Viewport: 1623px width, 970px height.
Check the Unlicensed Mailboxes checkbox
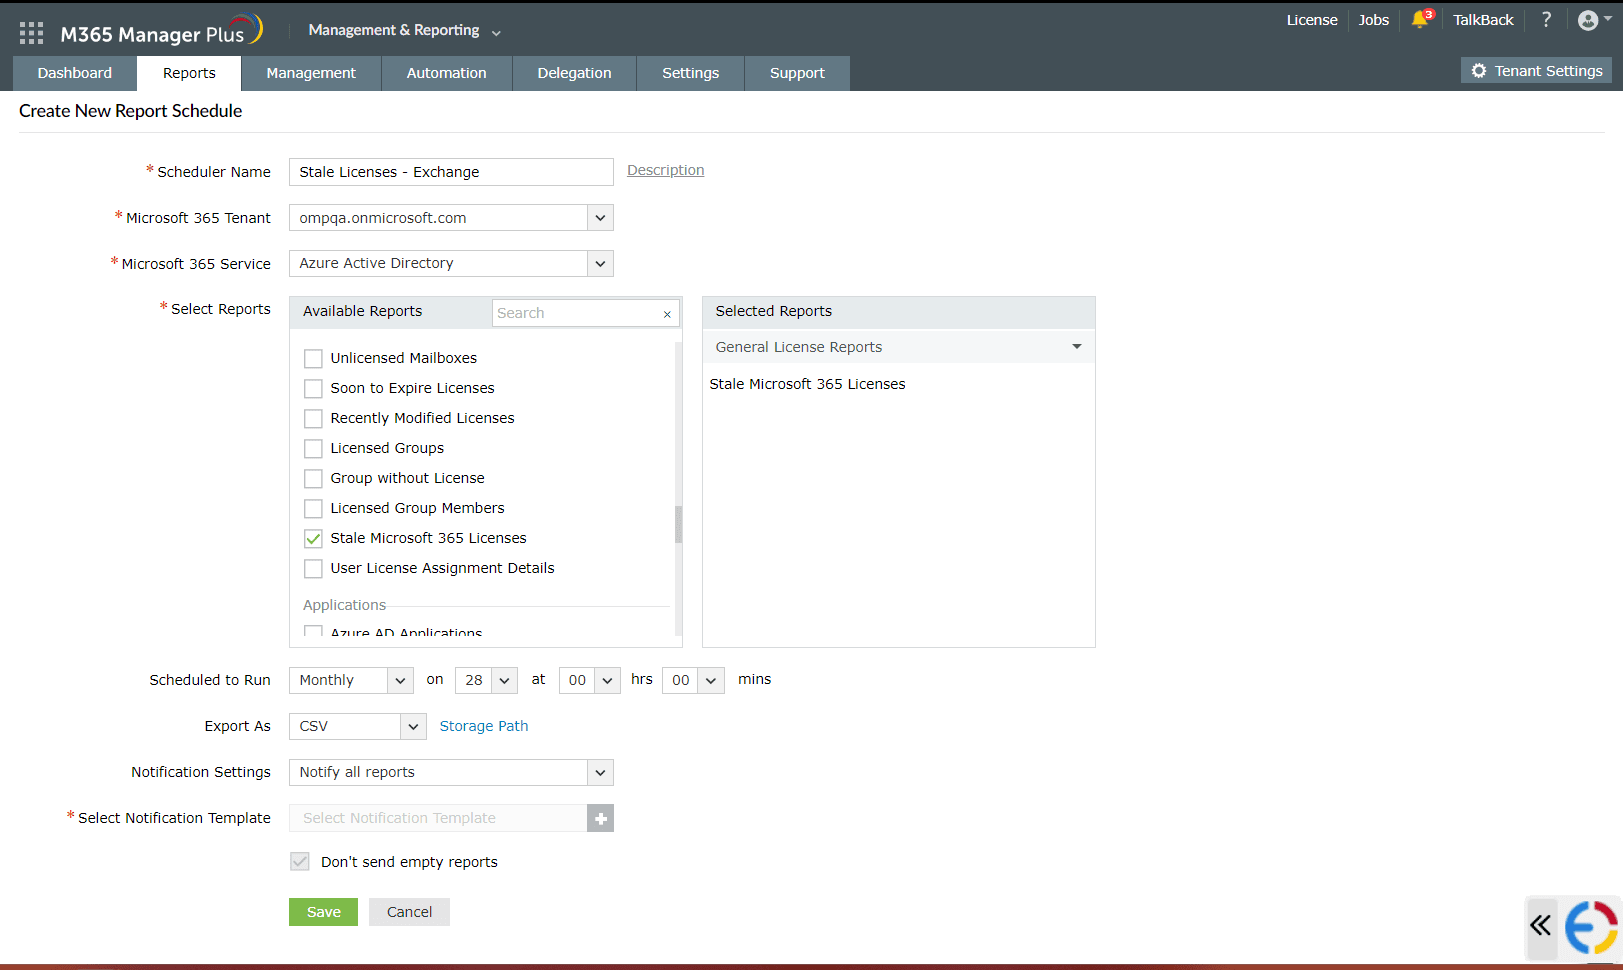pos(313,358)
